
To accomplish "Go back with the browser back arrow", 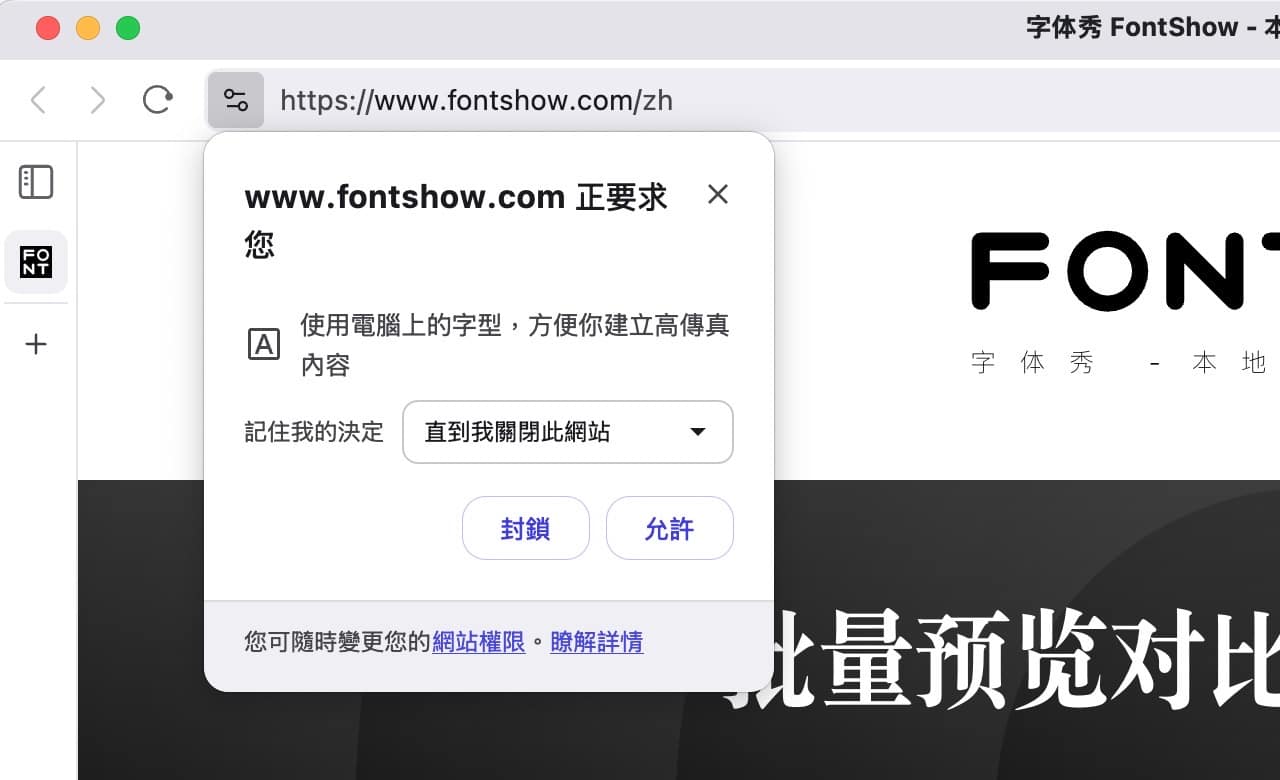I will point(38,100).
